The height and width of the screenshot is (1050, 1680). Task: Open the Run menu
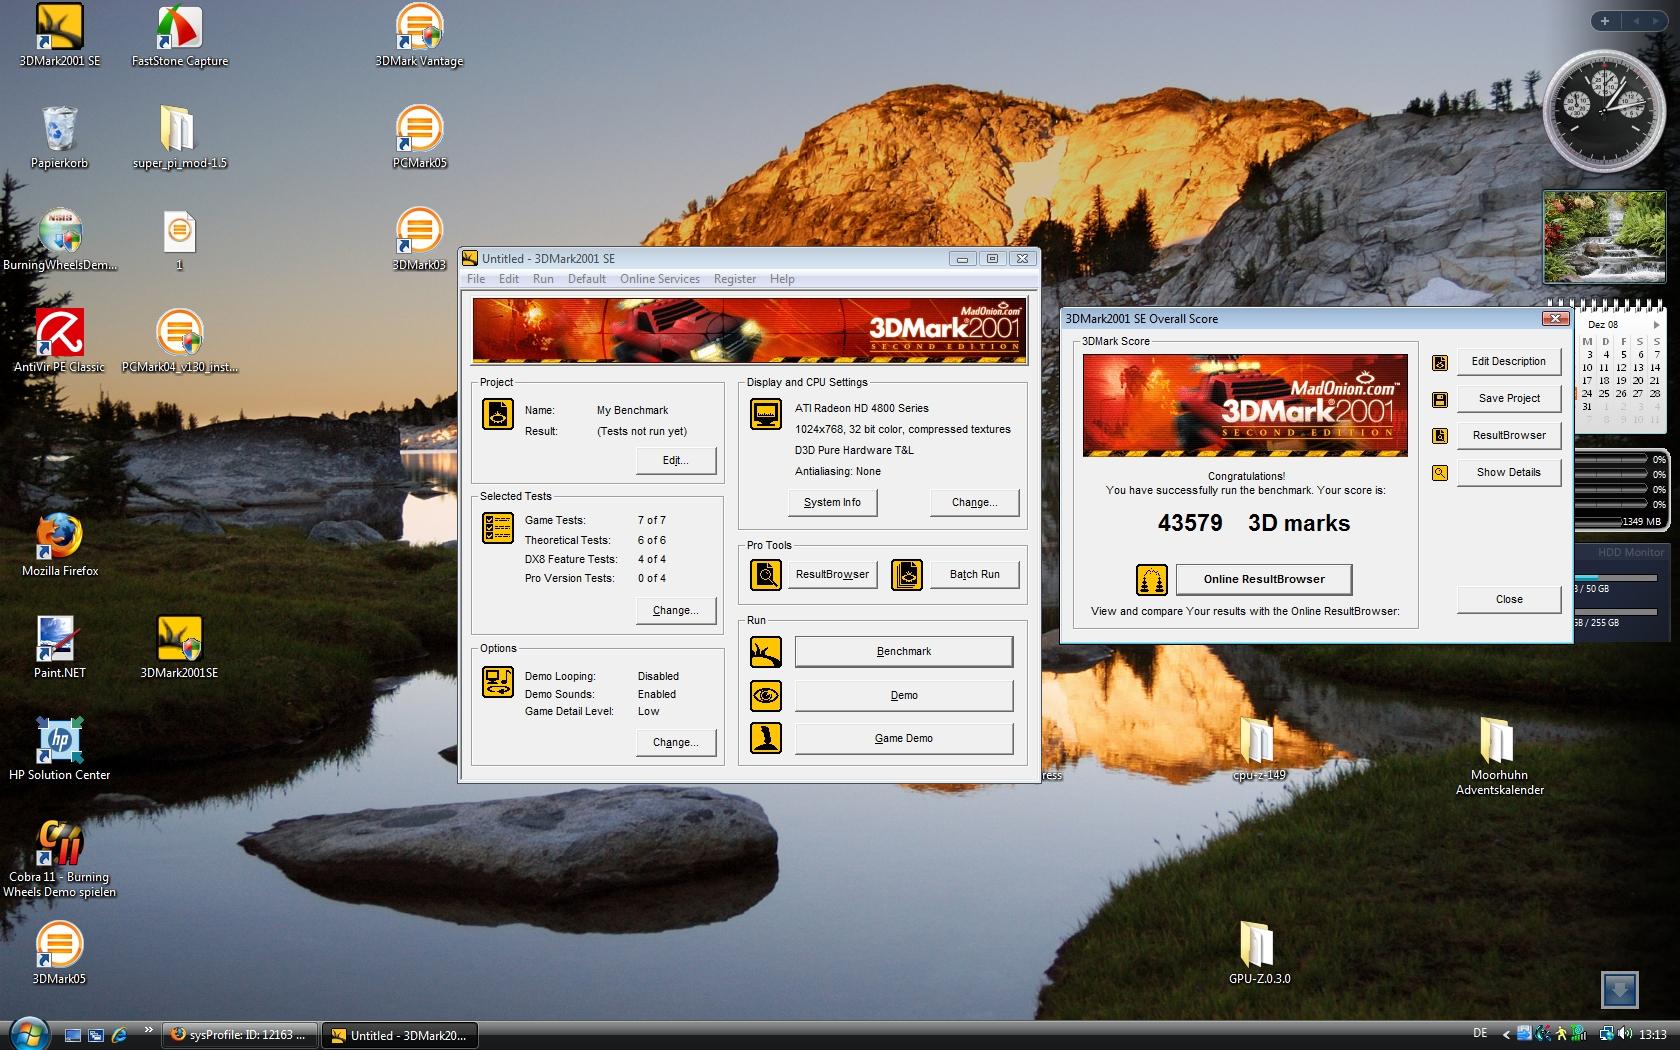[x=543, y=279]
